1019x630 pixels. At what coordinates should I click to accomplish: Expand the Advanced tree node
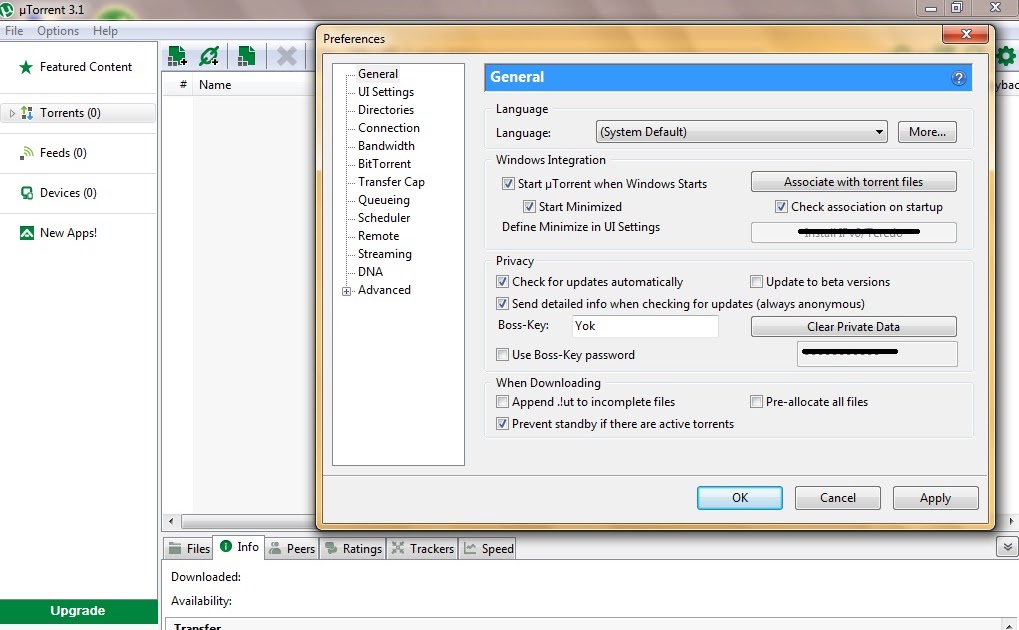click(x=346, y=291)
